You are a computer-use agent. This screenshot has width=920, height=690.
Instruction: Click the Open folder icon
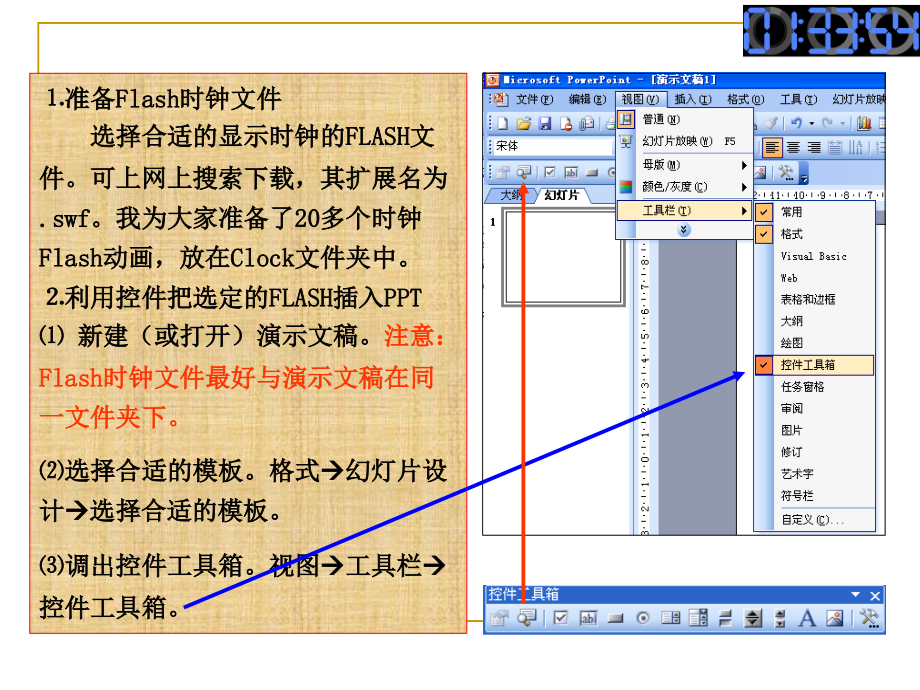[523, 123]
